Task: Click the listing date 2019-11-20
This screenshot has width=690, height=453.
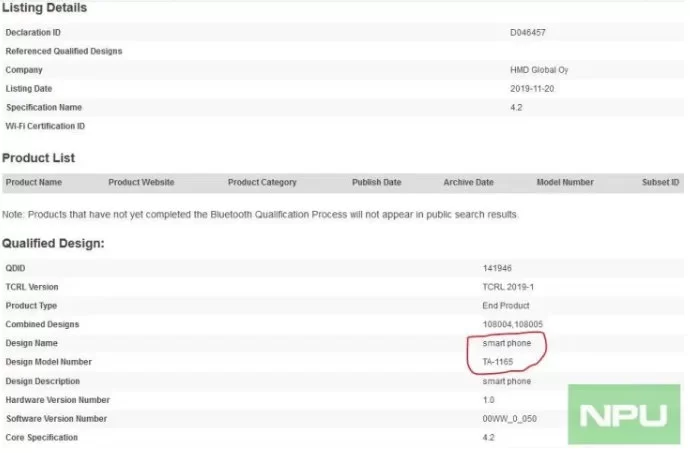Action: click(x=531, y=89)
